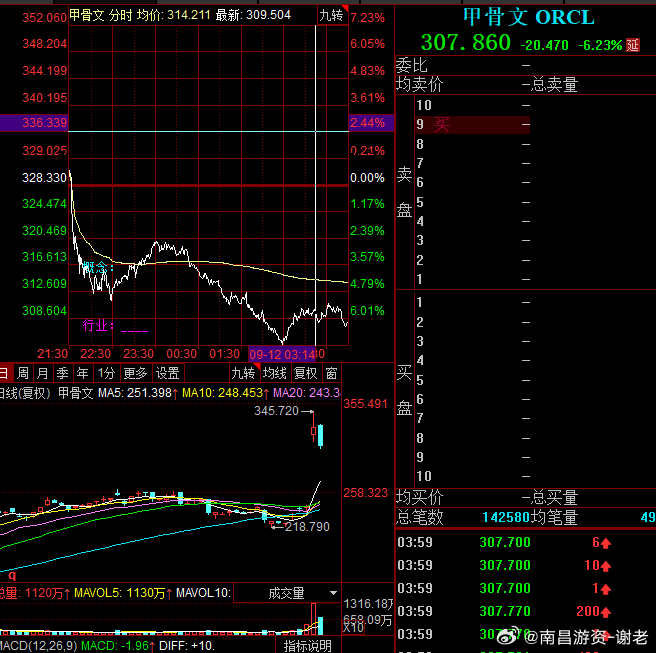This screenshot has width=656, height=653.
Task: Toggle the 复权 price adjustment option
Action: [x=306, y=373]
